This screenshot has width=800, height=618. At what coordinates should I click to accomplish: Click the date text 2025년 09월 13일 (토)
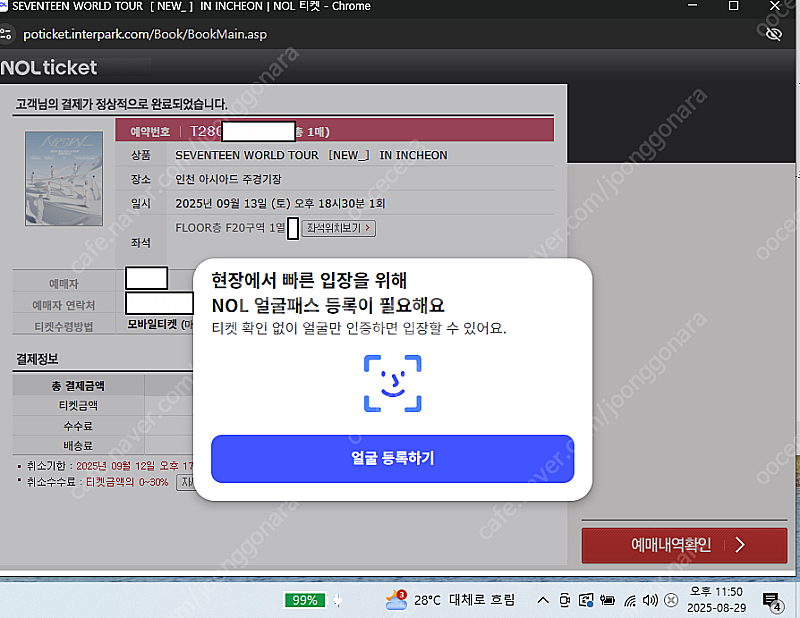coord(233,204)
